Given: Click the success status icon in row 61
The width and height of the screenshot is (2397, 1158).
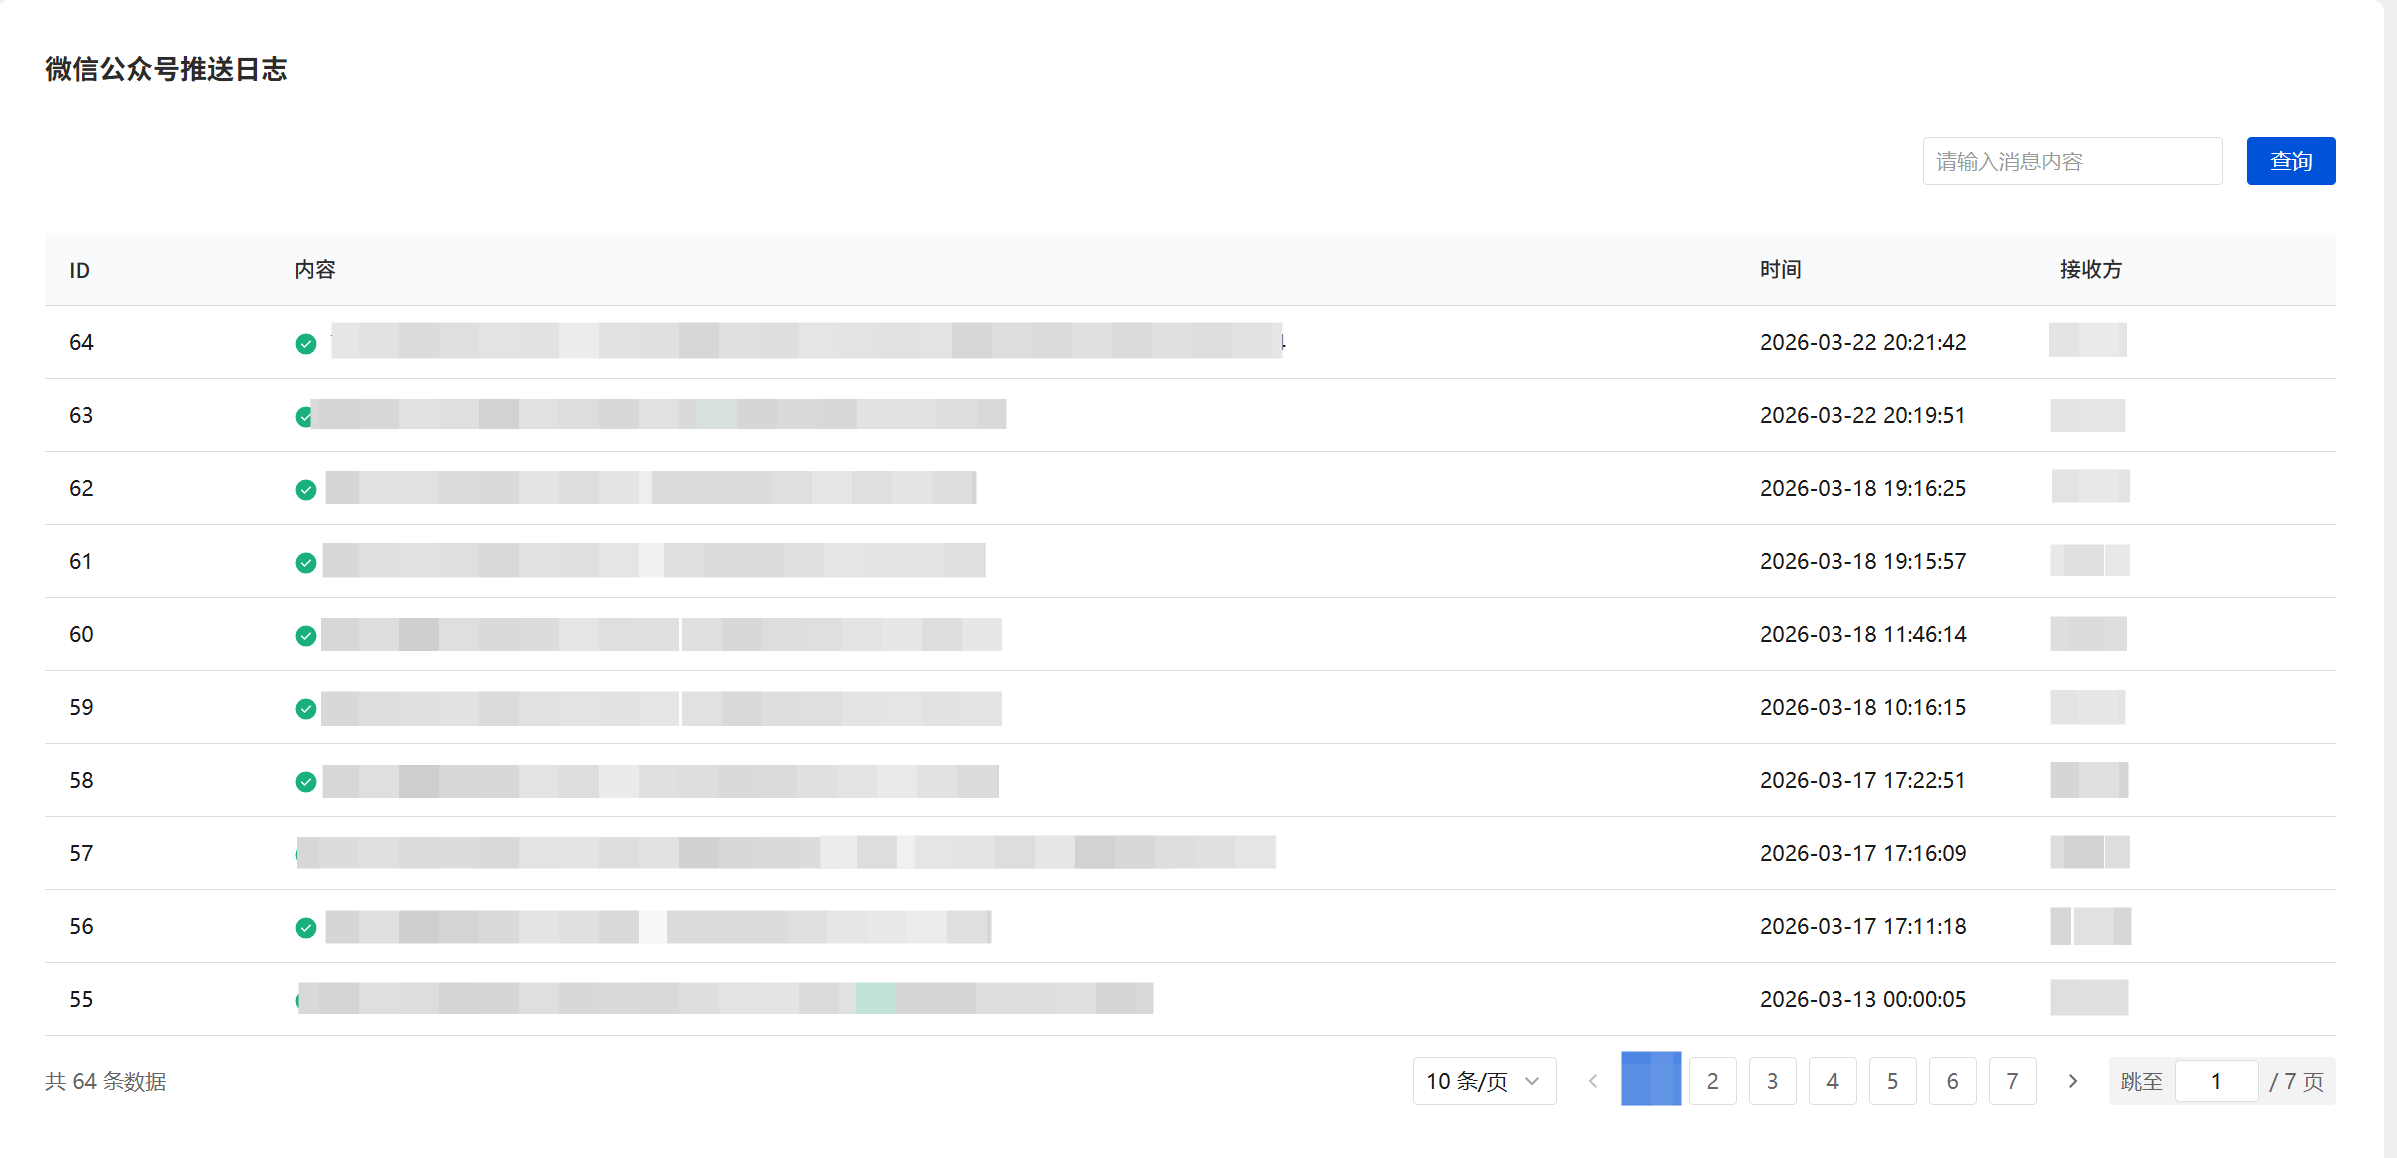Looking at the screenshot, I should (306, 563).
